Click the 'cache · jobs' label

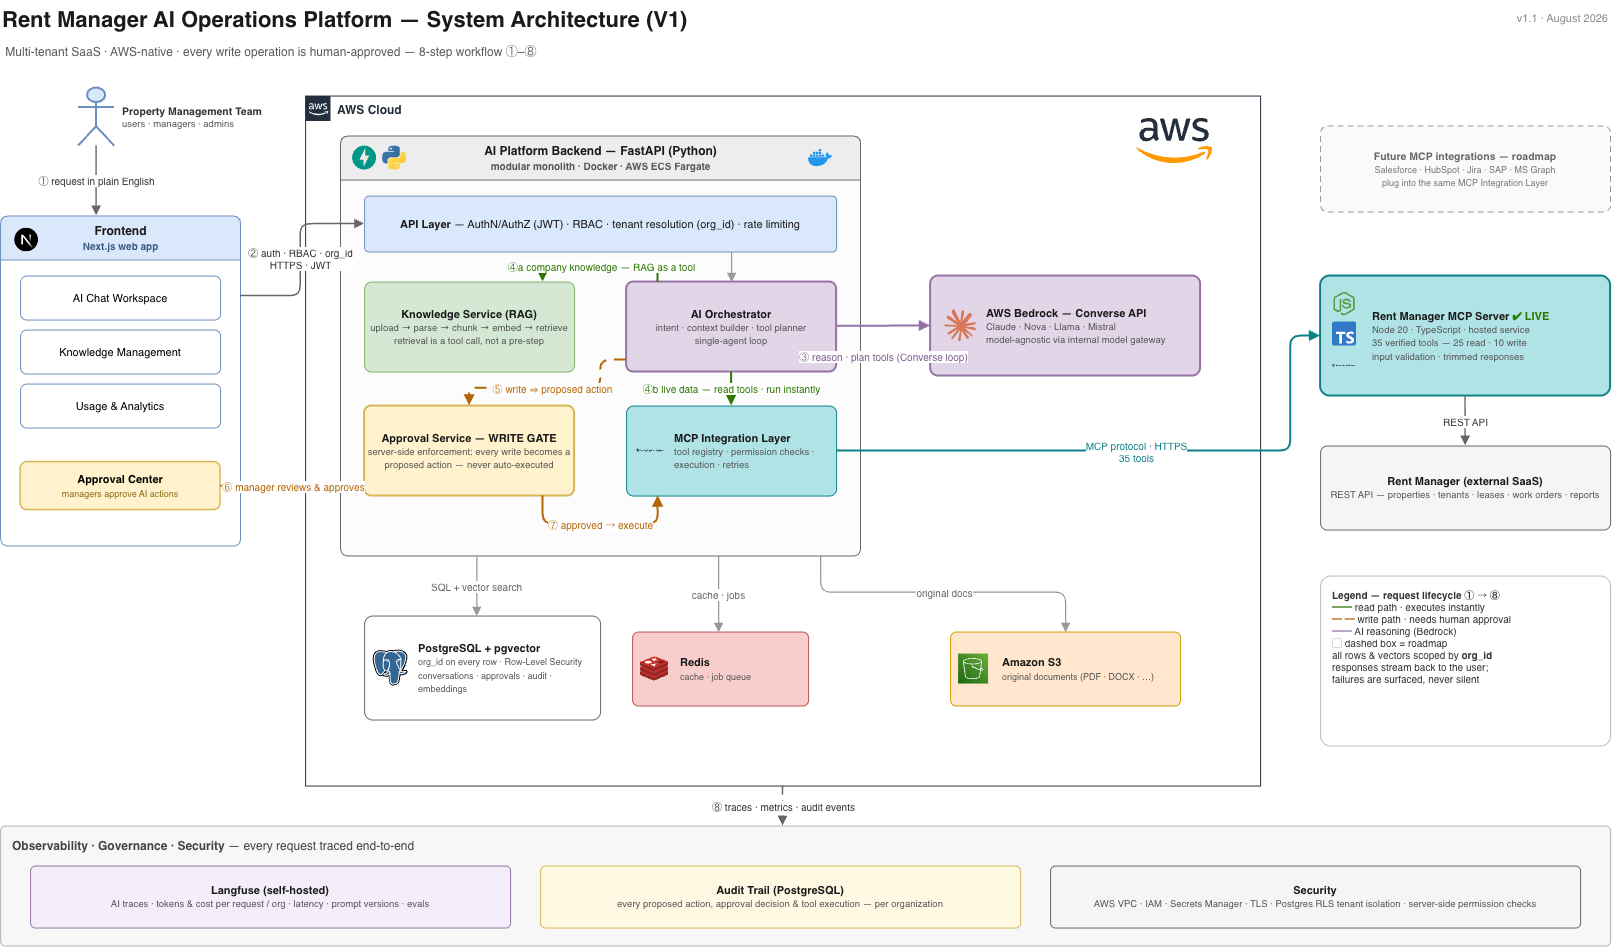(x=718, y=596)
